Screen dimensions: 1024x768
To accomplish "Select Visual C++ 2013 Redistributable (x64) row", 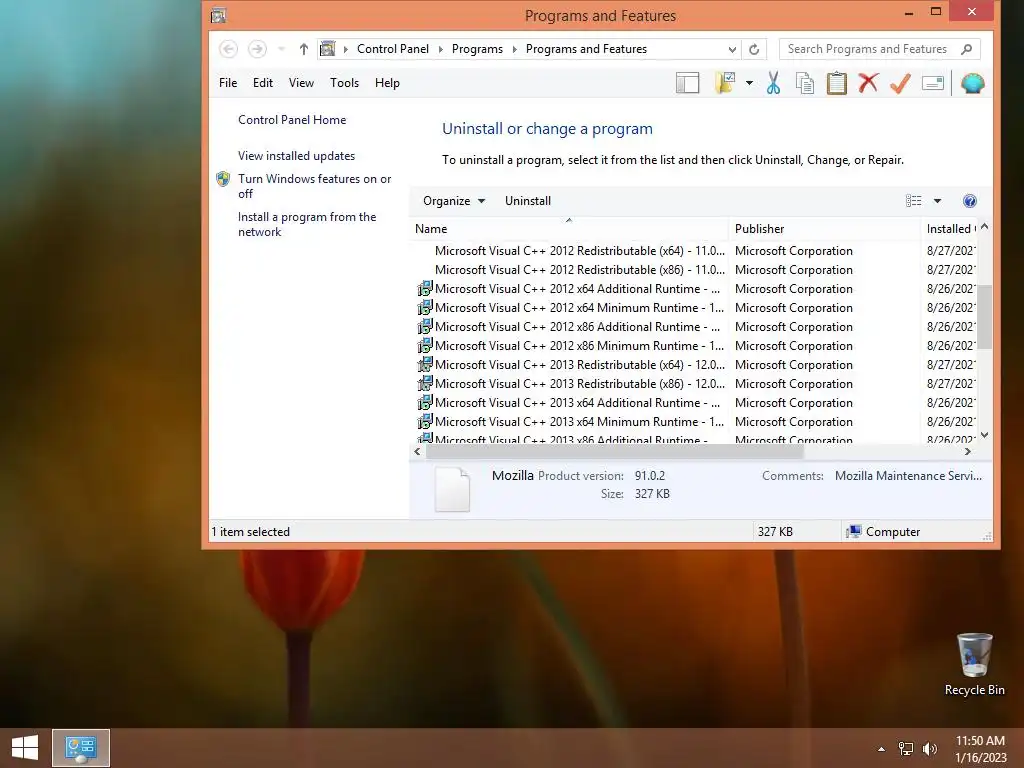I will coord(696,364).
